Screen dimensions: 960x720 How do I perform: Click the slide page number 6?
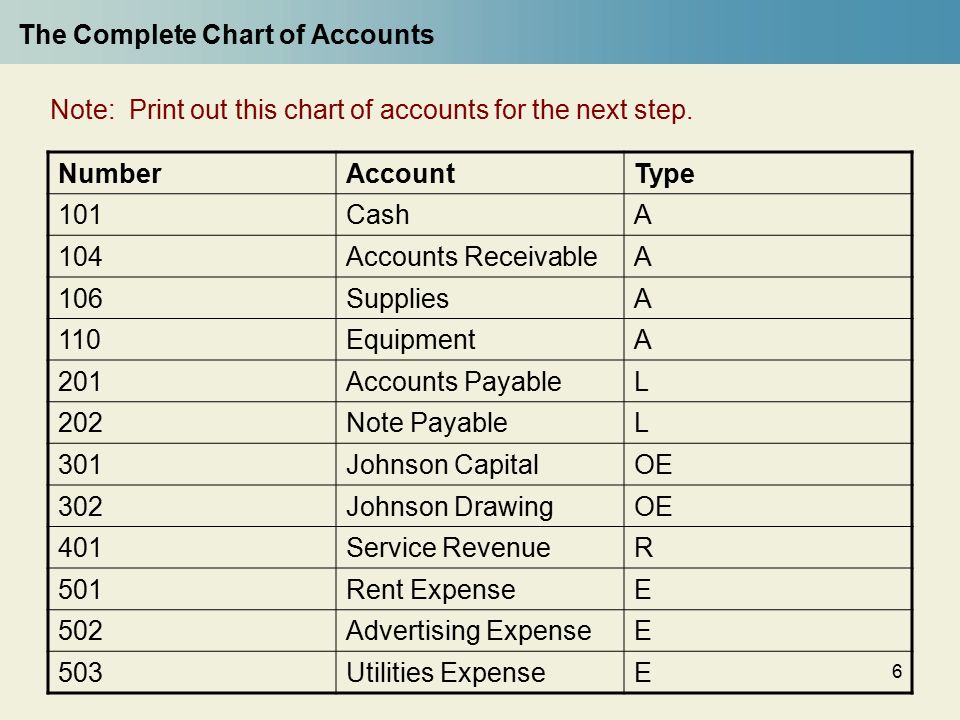[897, 671]
